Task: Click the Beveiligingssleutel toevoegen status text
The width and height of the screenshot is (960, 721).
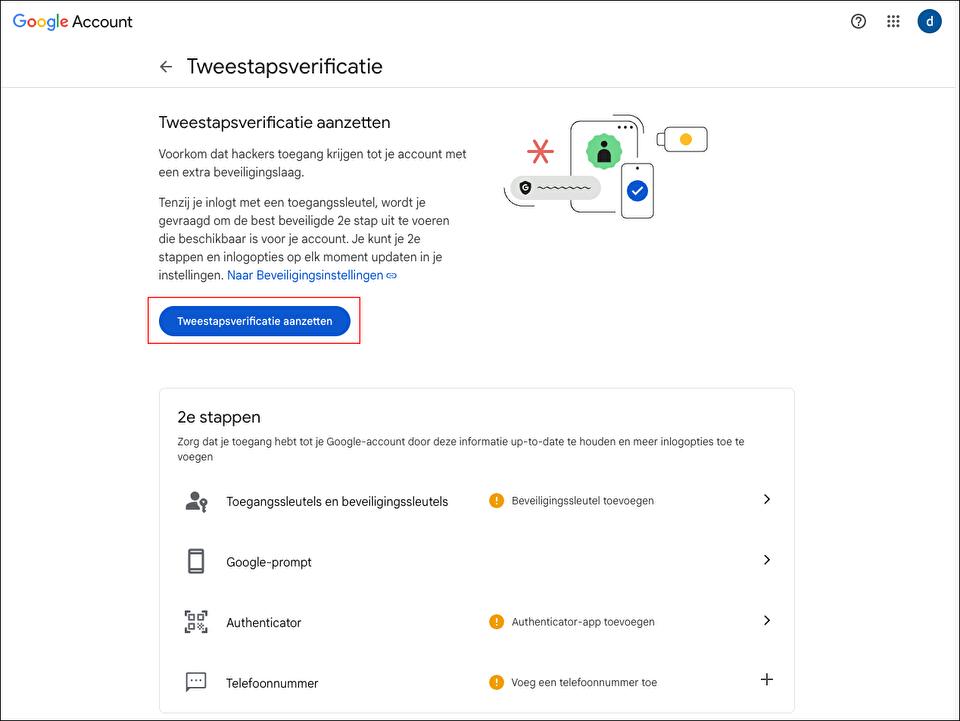Action: tap(582, 500)
